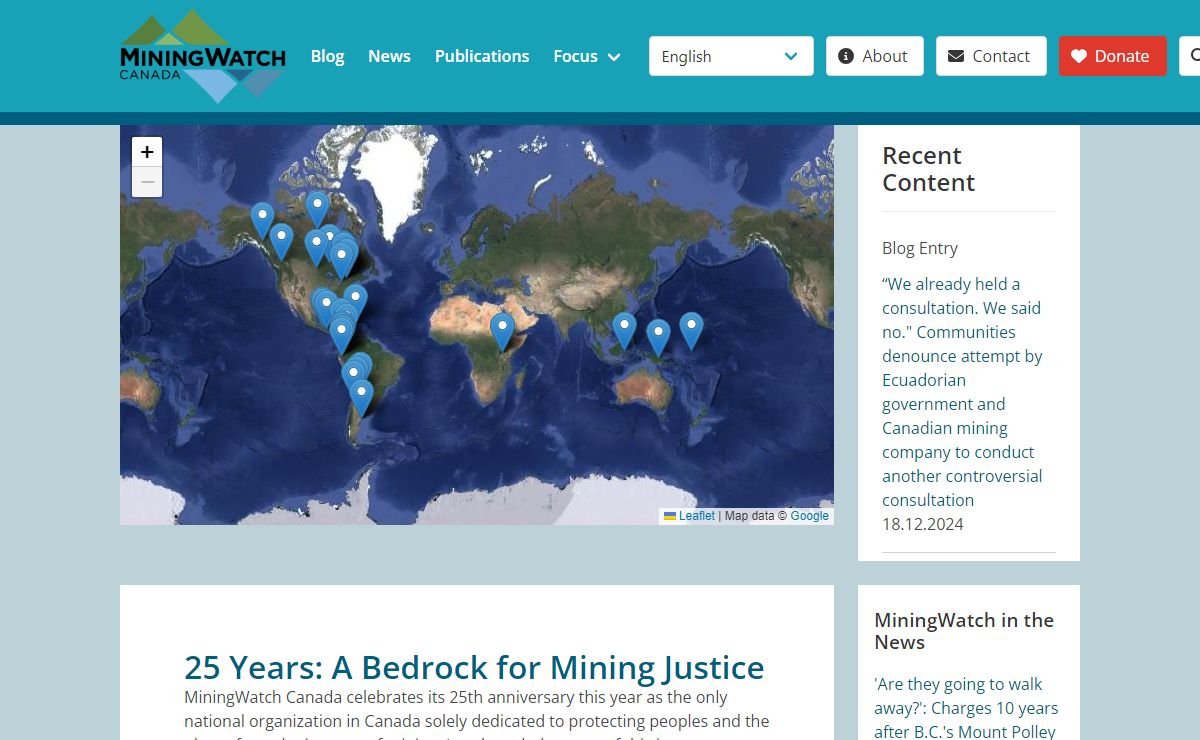Expand the Focus dropdown menu

(587, 56)
